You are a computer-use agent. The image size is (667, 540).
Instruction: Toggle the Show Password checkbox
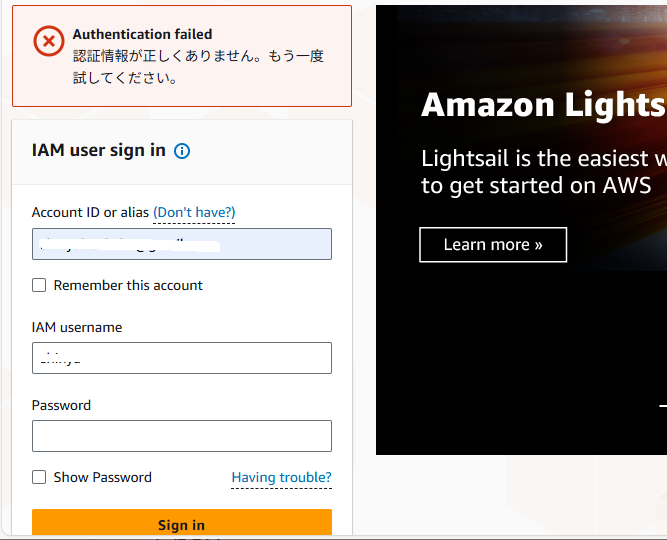(39, 477)
